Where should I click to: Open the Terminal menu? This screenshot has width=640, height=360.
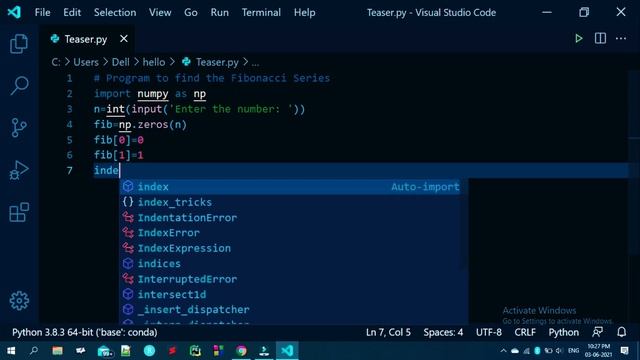coord(261,12)
